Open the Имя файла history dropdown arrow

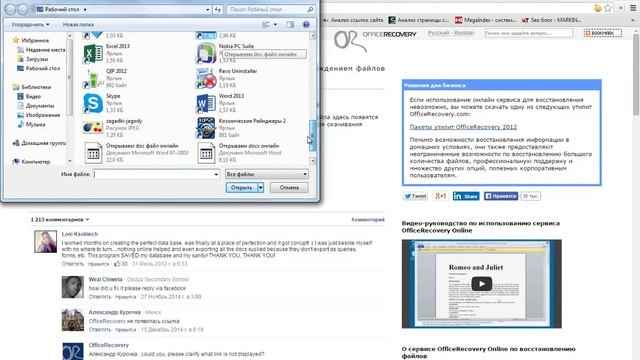pos(216,174)
